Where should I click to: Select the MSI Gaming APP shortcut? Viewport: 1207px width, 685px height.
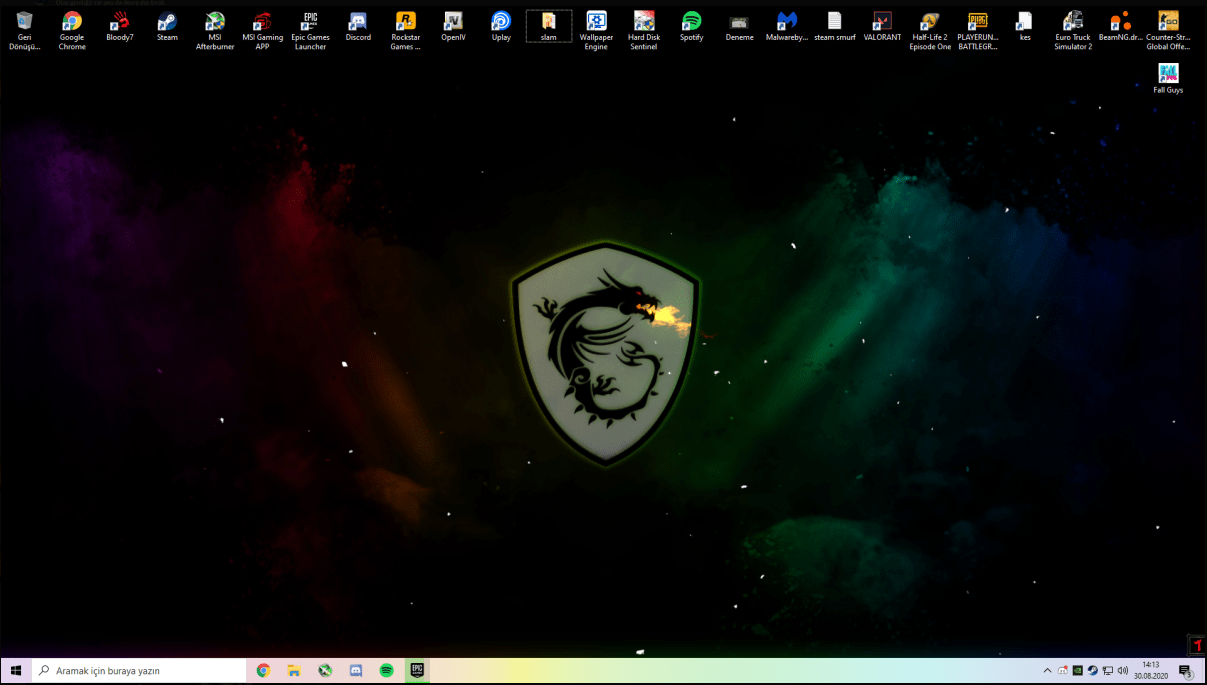262,31
